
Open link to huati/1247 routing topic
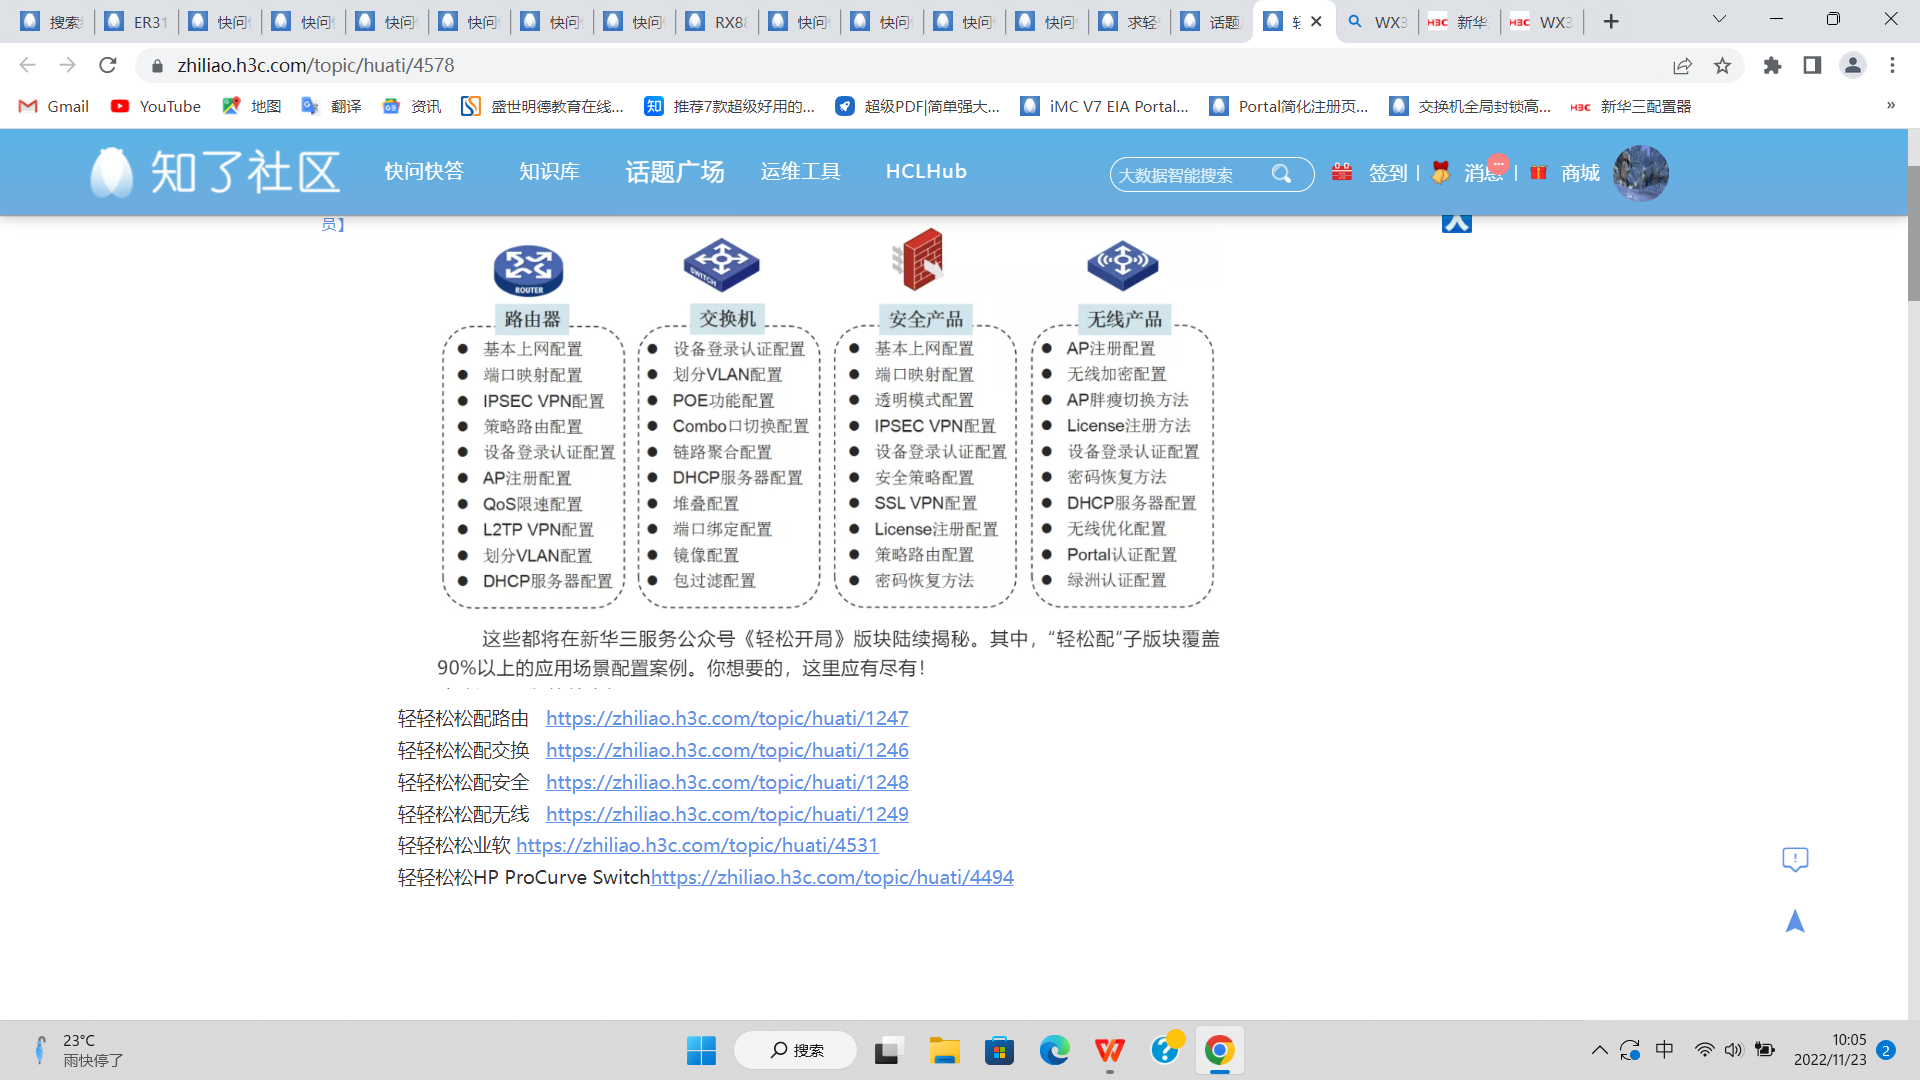[x=727, y=718]
